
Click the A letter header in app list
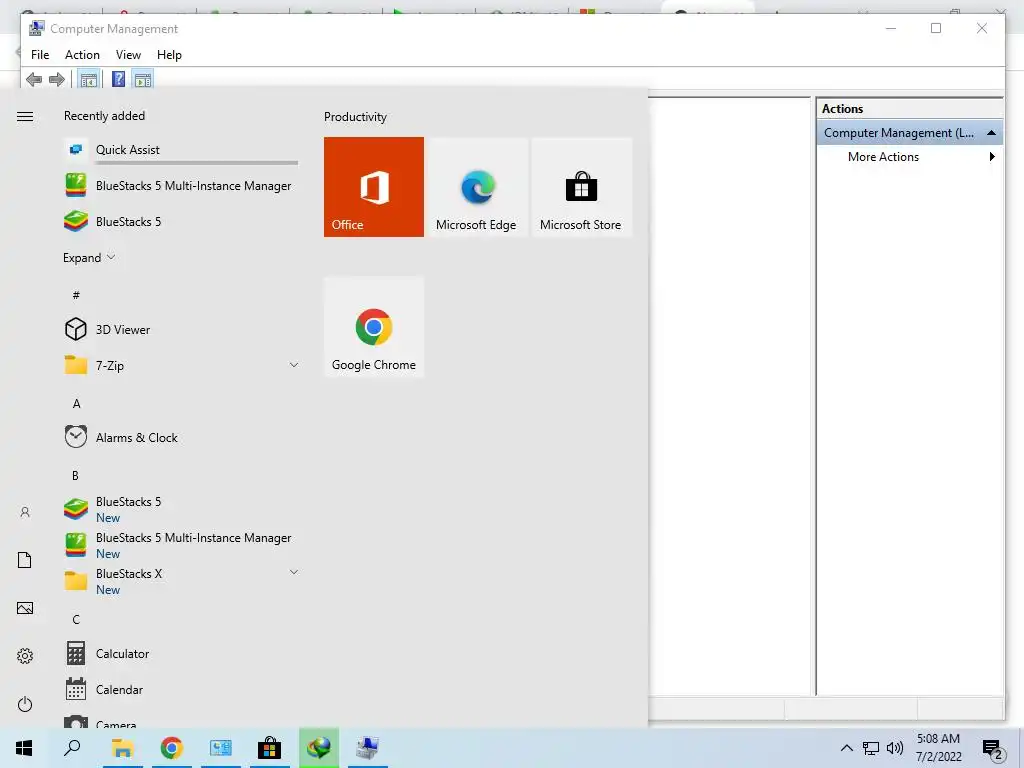[x=76, y=404]
